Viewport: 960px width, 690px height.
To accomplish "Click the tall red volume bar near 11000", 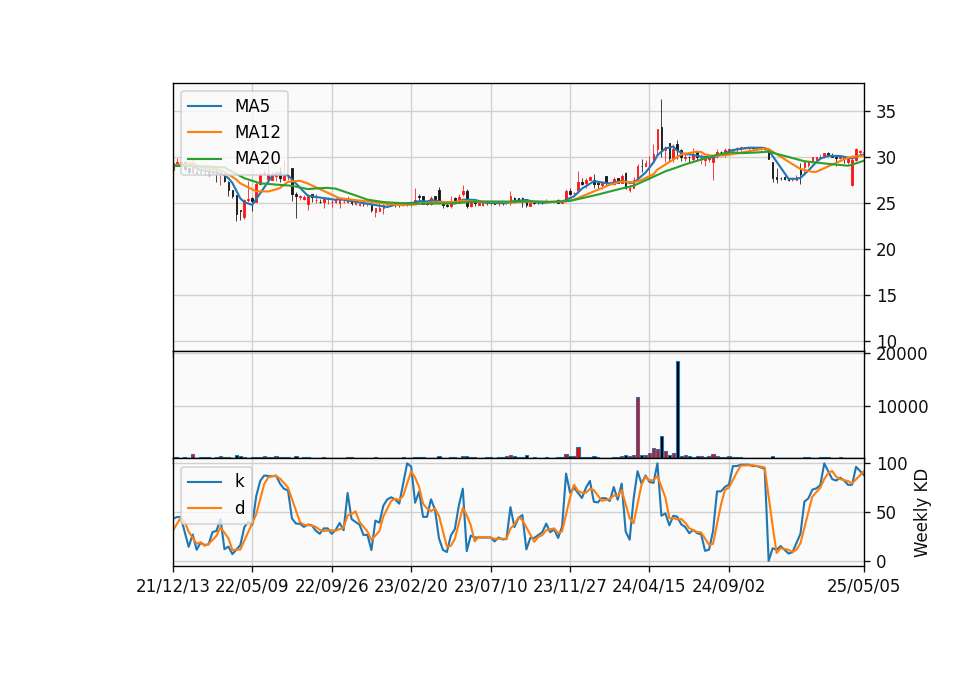I will point(638,427).
